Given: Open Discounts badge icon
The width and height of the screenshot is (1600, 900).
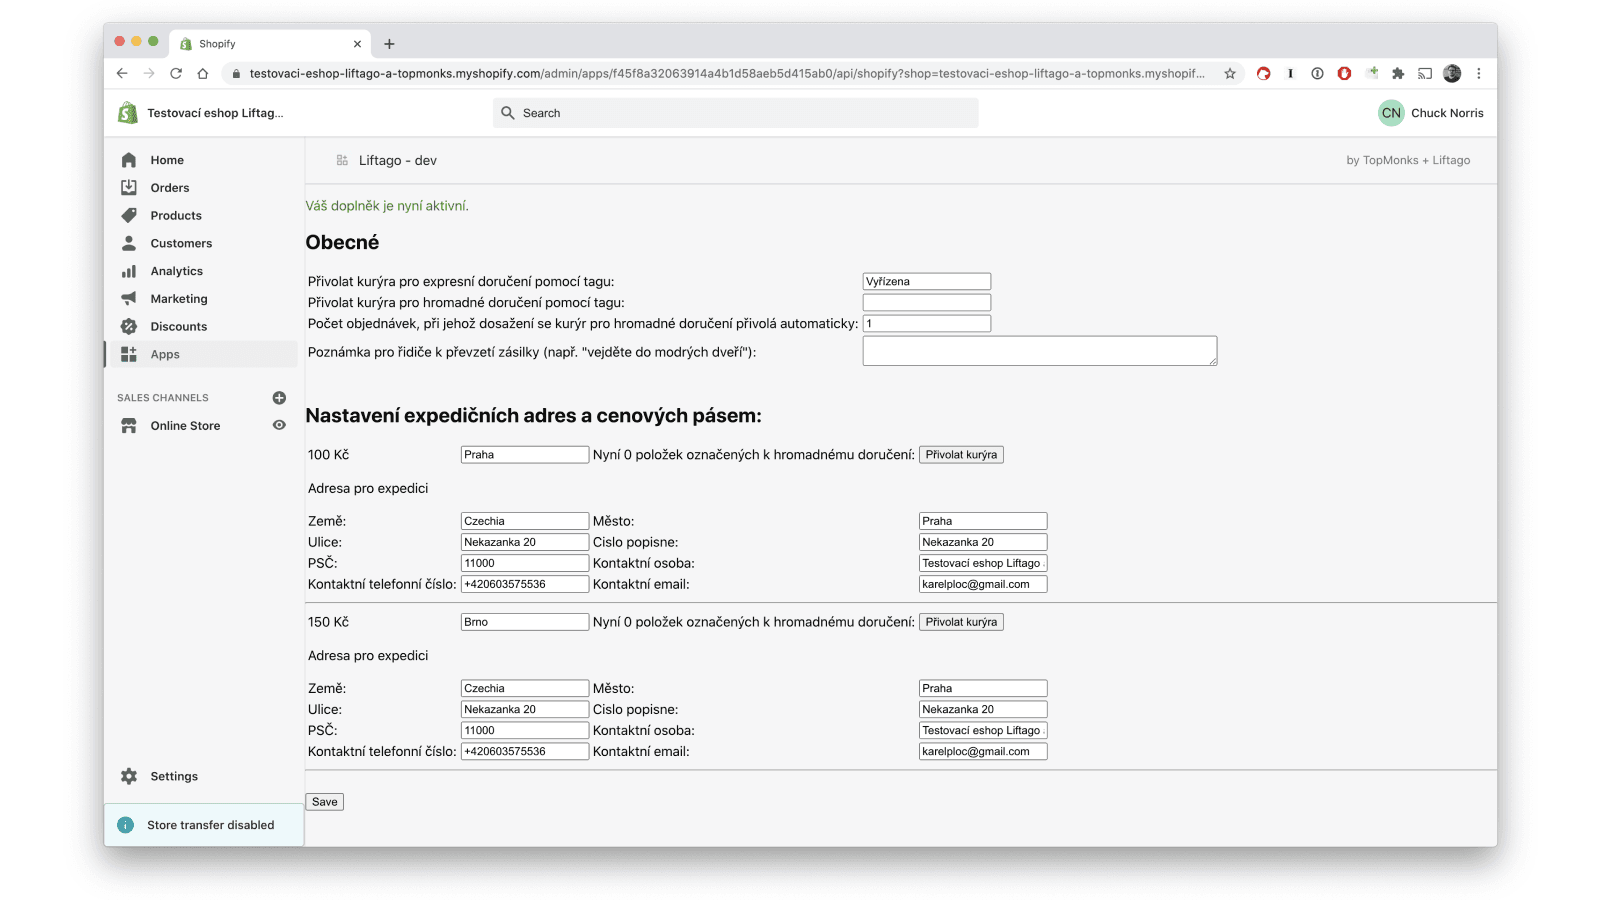Looking at the screenshot, I should pyautogui.click(x=129, y=327).
